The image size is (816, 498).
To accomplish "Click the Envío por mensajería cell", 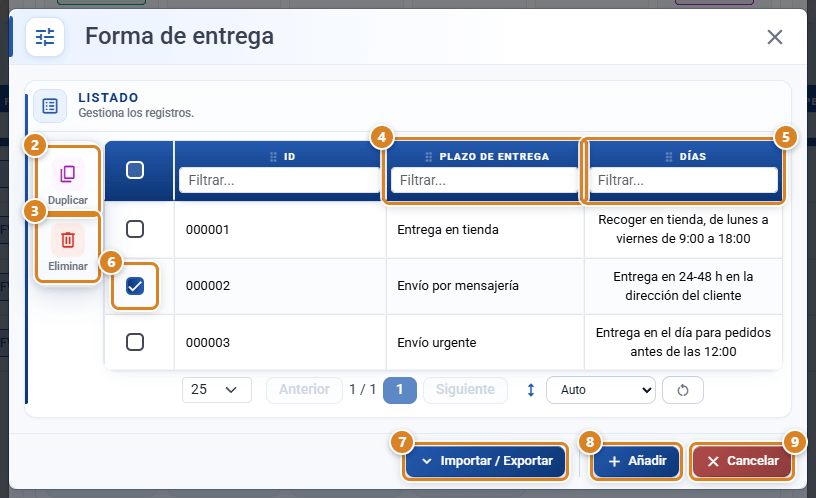I will [485, 286].
